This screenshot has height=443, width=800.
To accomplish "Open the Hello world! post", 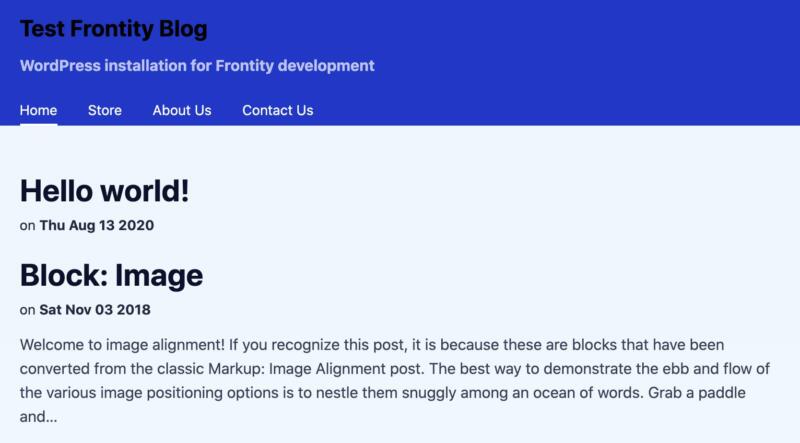I will 104,191.
